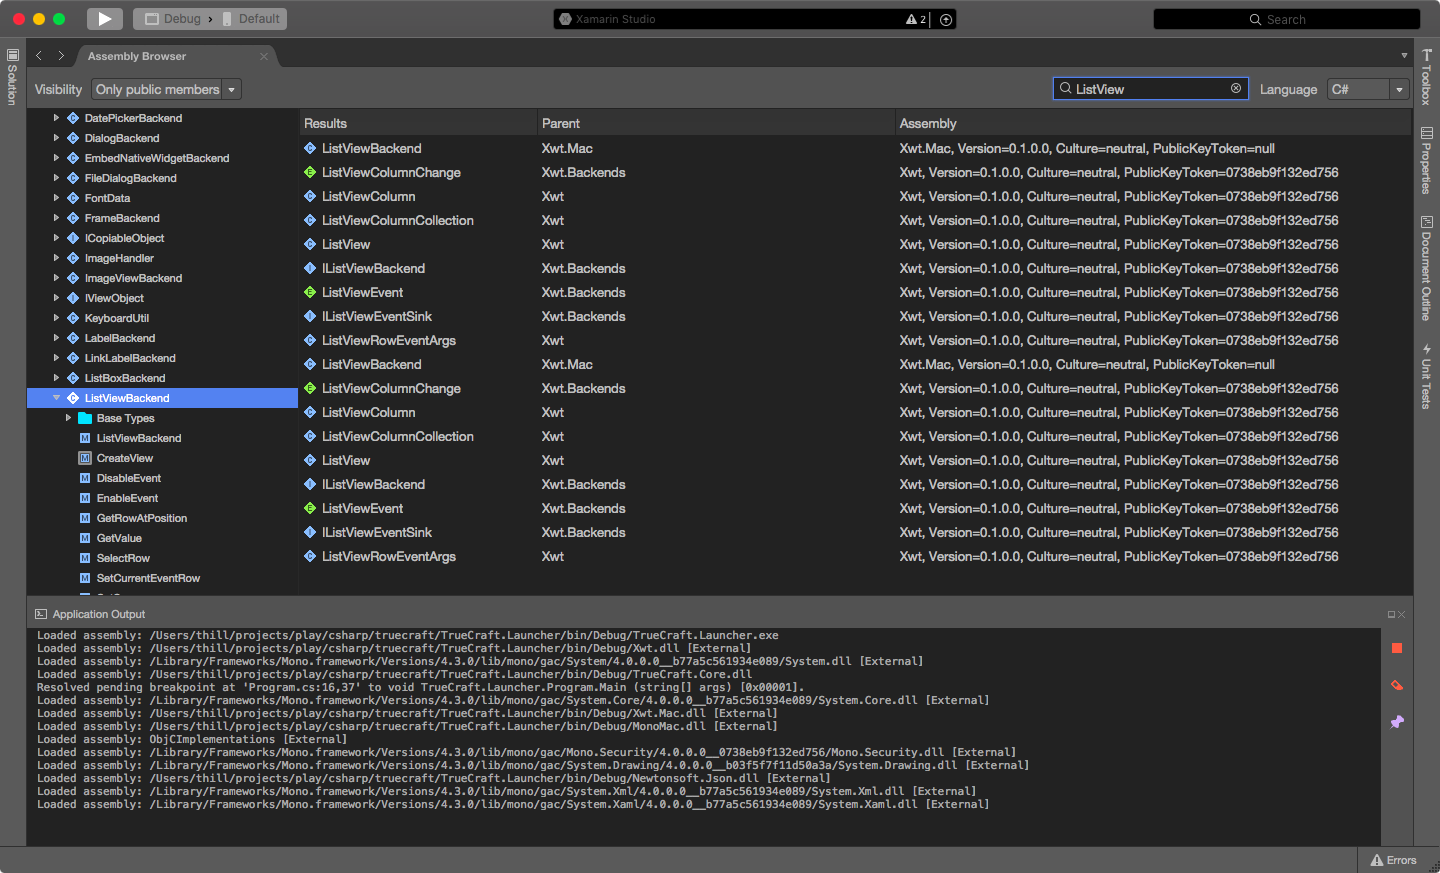Open the document tab list dropdown
Viewport: 1440px width, 873px height.
[x=1404, y=56]
